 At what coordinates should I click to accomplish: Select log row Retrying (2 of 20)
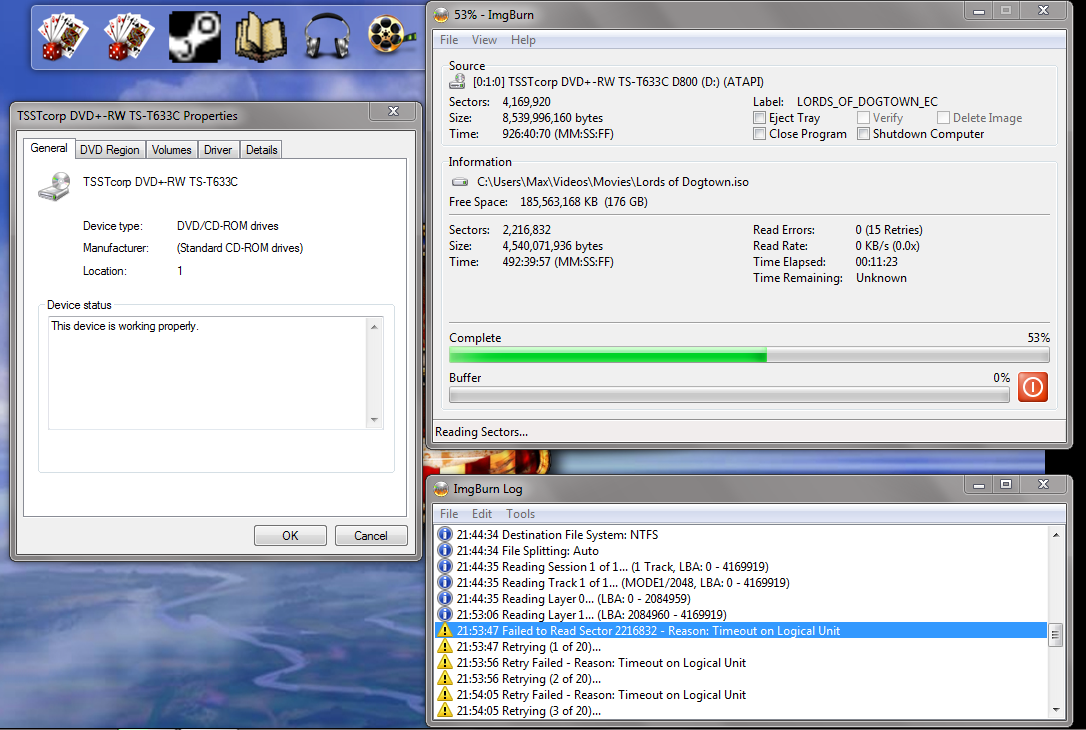[740, 679]
